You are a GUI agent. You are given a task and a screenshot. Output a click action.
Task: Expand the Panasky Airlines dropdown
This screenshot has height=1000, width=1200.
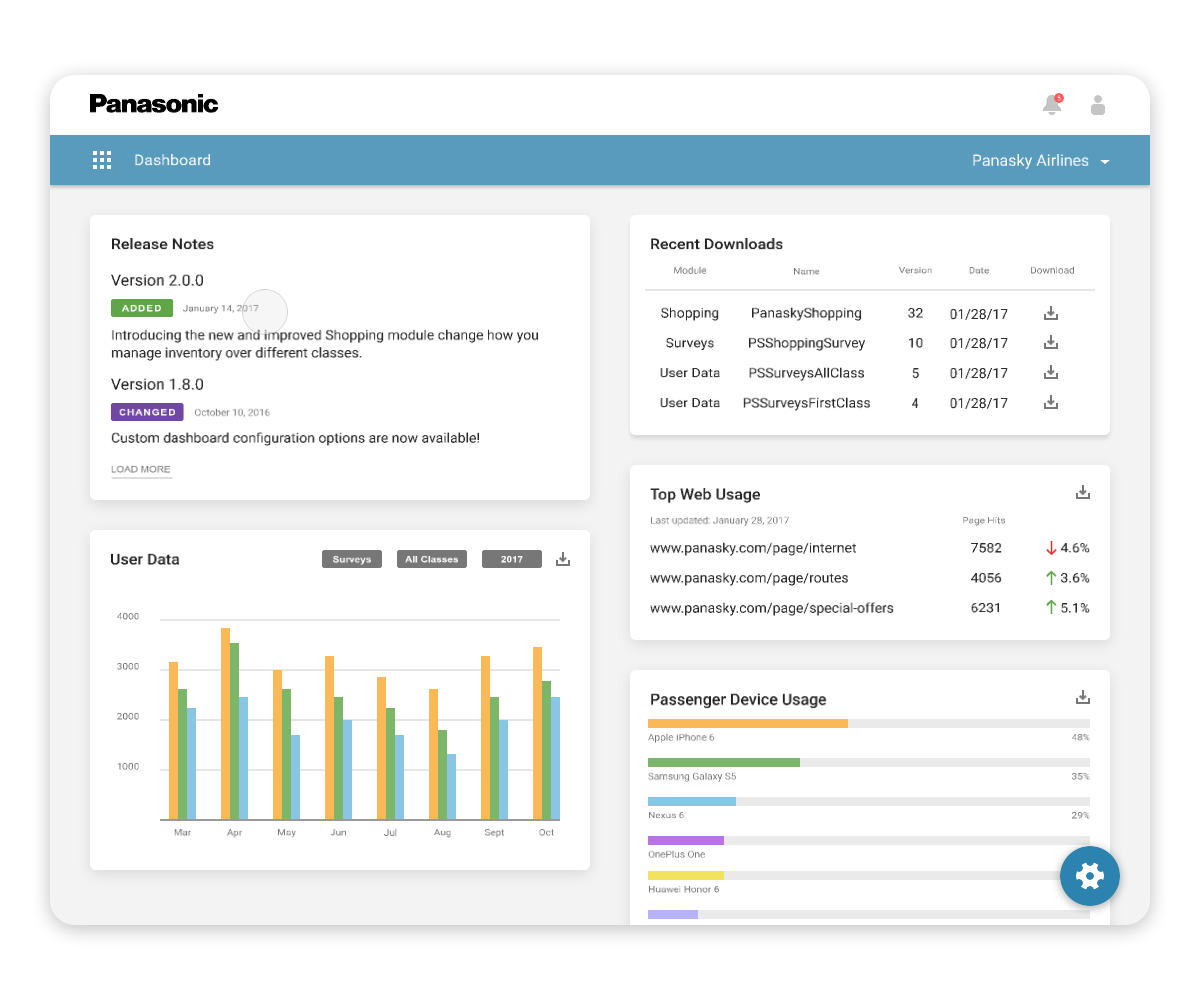click(1041, 160)
